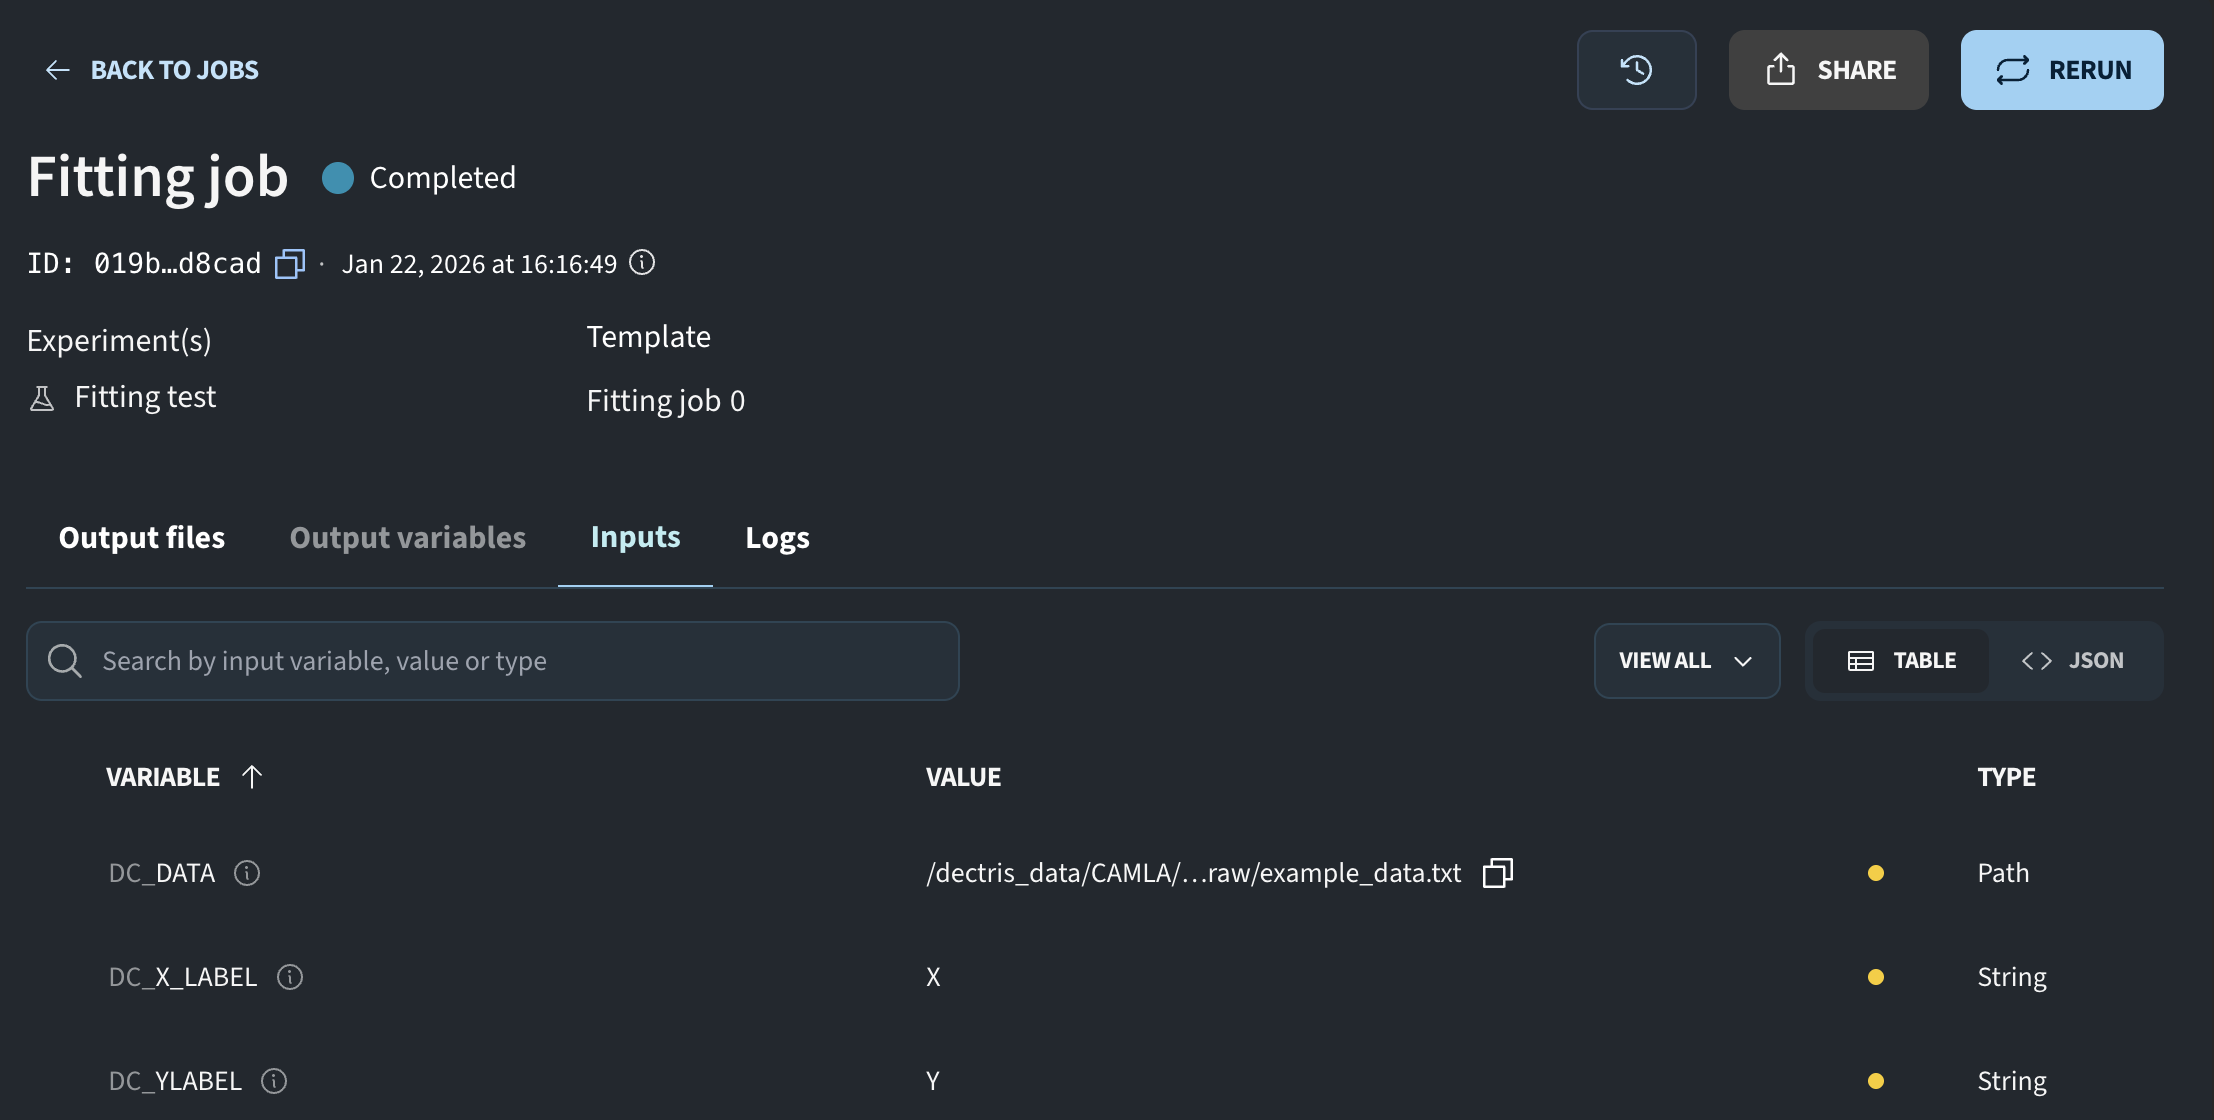Click info icon beside DC_X_LABEL variable

pyautogui.click(x=290, y=977)
